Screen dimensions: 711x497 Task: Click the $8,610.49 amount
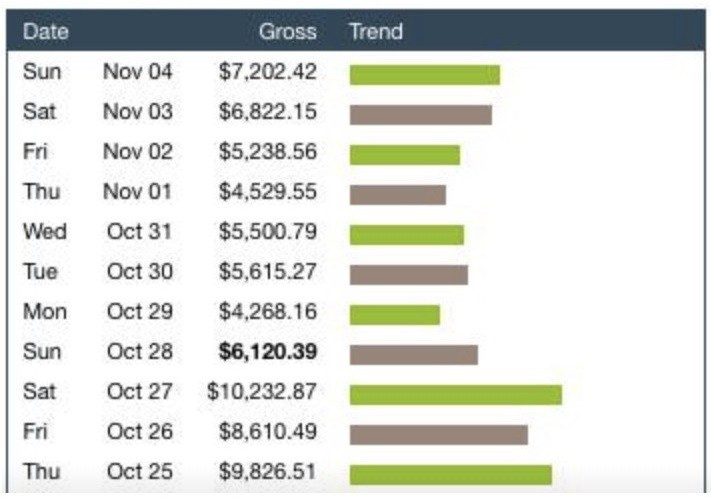pos(268,431)
